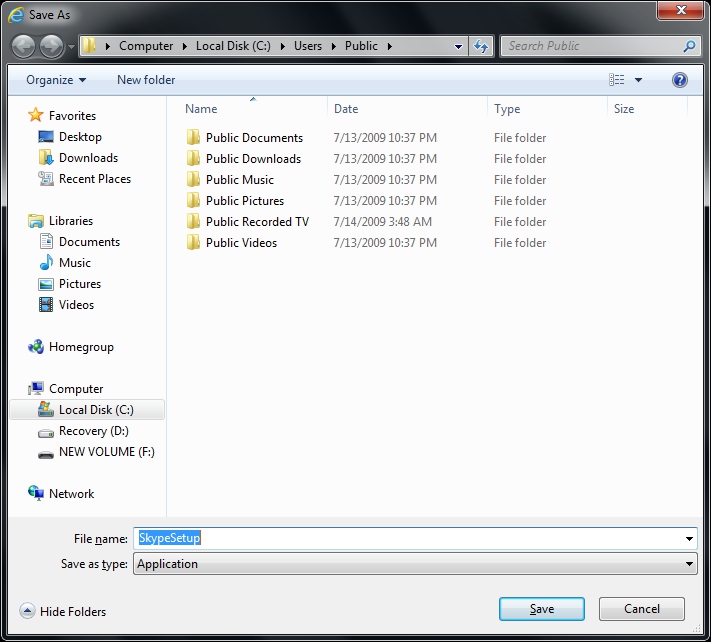
Task: Expand the Save as type combo box
Action: 415,564
